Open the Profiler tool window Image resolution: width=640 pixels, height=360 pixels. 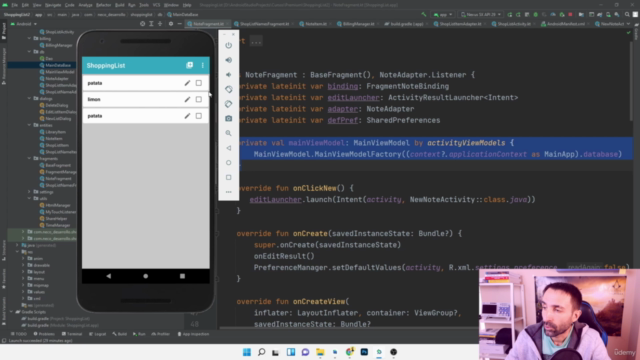click(x=160, y=334)
